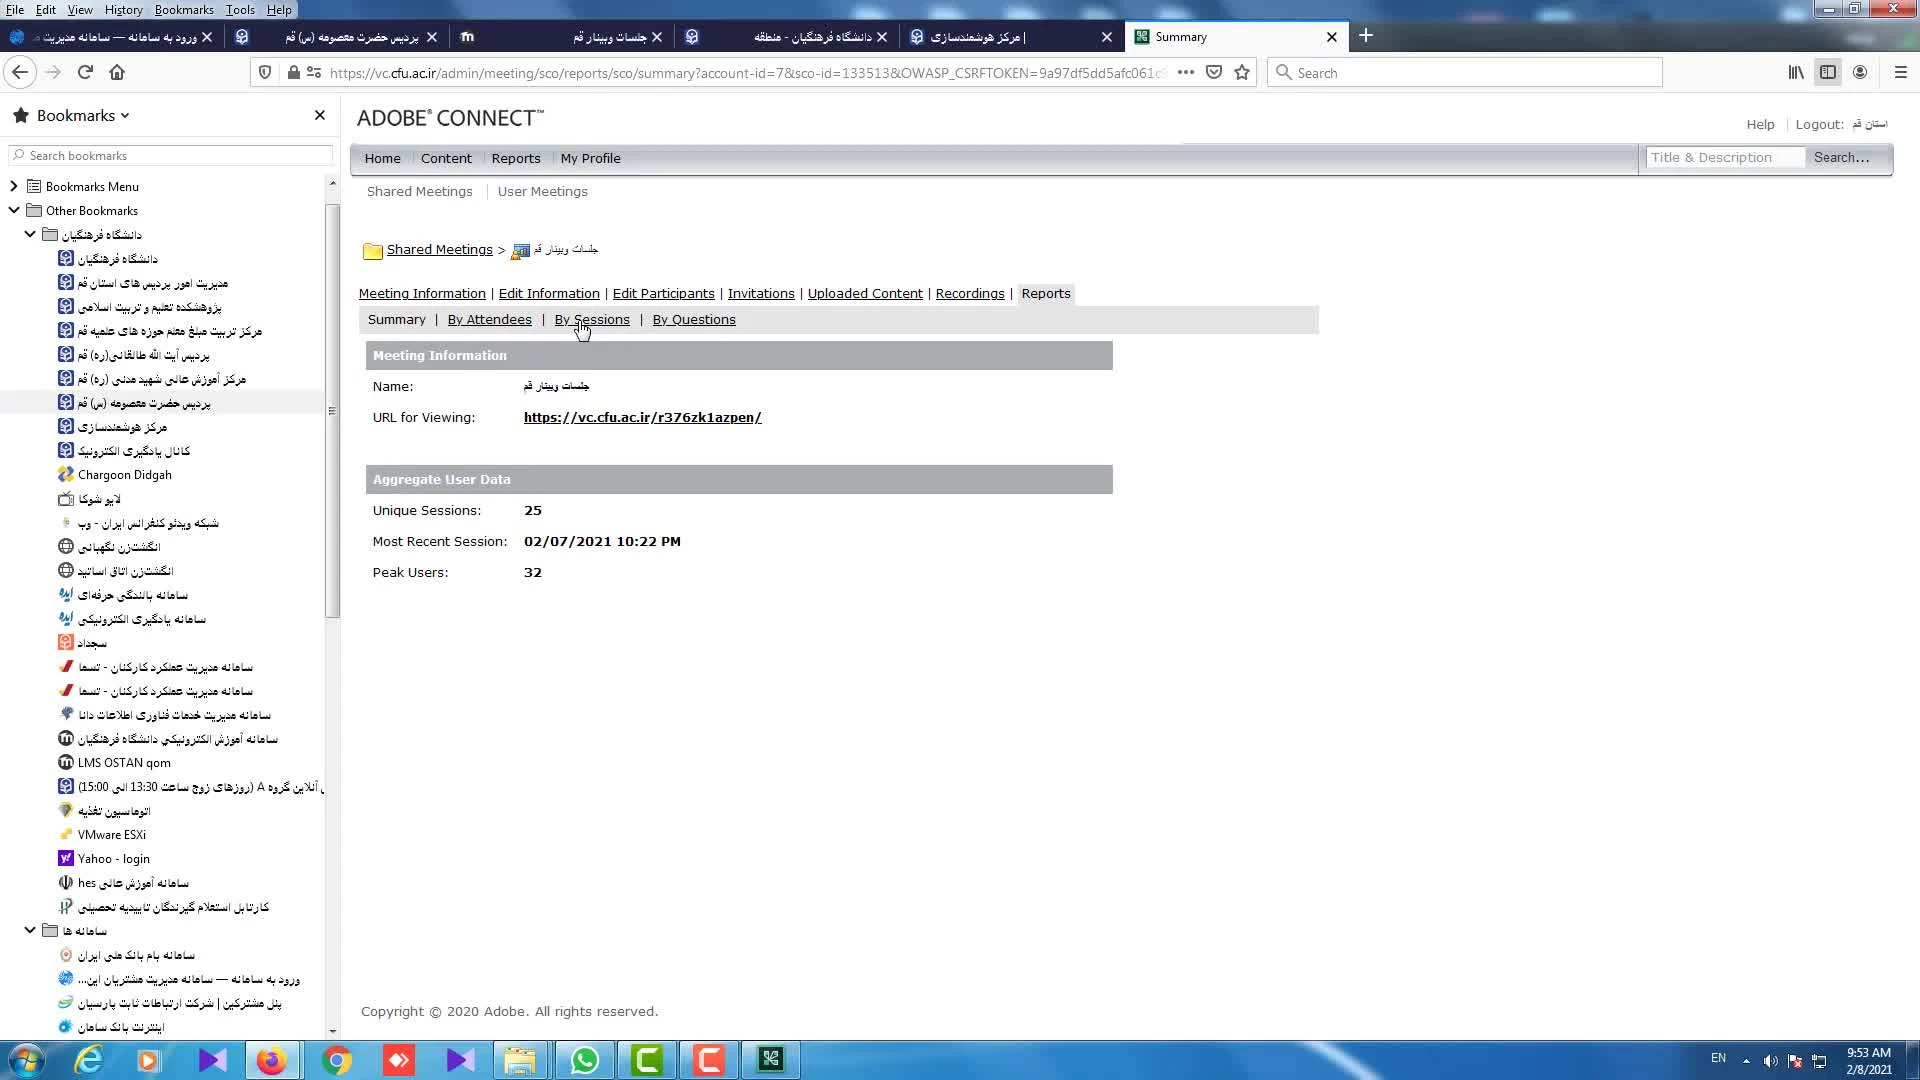Open new tab with plus button

tap(1365, 36)
